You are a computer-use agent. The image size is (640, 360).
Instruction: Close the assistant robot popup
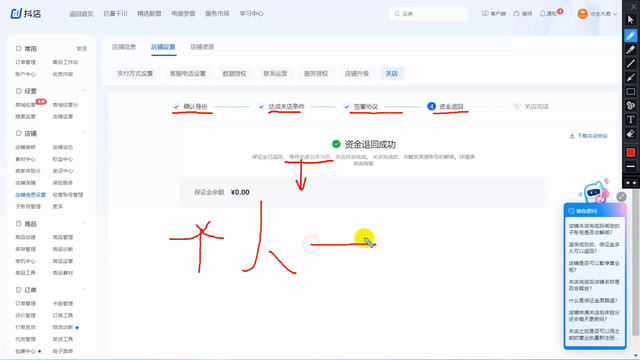pos(621,197)
